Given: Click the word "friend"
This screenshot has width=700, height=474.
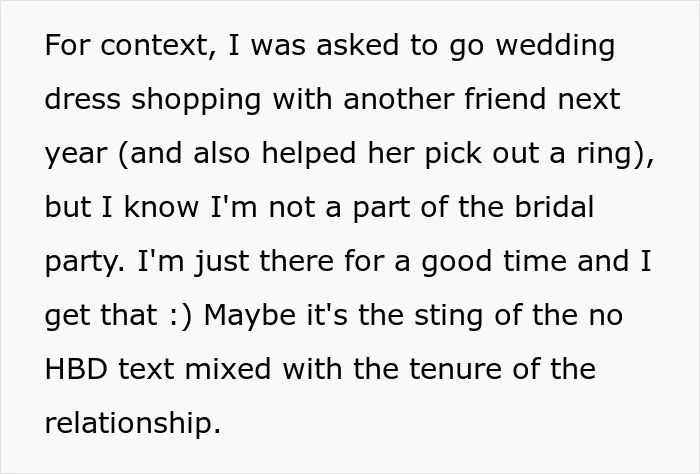Looking at the screenshot, I should pos(505,99).
